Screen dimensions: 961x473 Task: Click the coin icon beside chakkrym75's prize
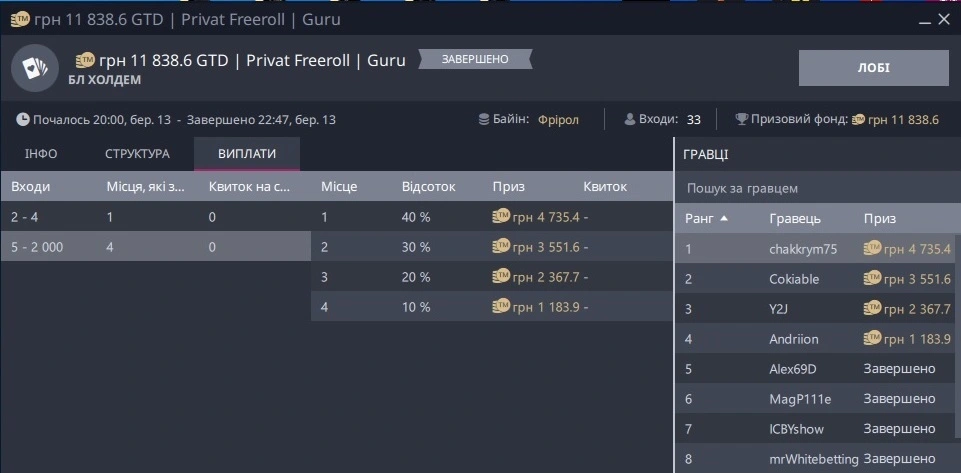pos(873,249)
